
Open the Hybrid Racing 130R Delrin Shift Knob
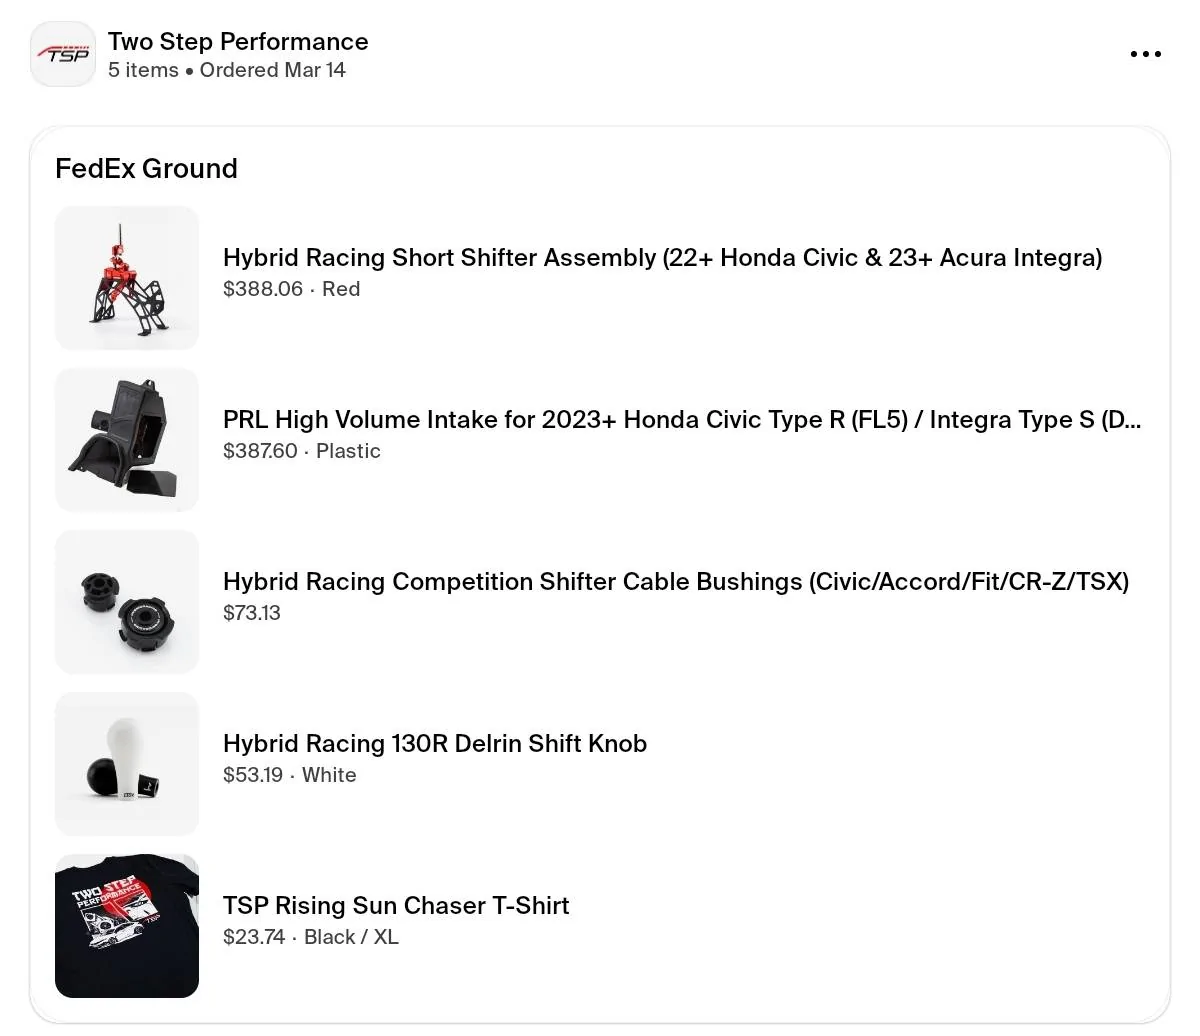(435, 744)
